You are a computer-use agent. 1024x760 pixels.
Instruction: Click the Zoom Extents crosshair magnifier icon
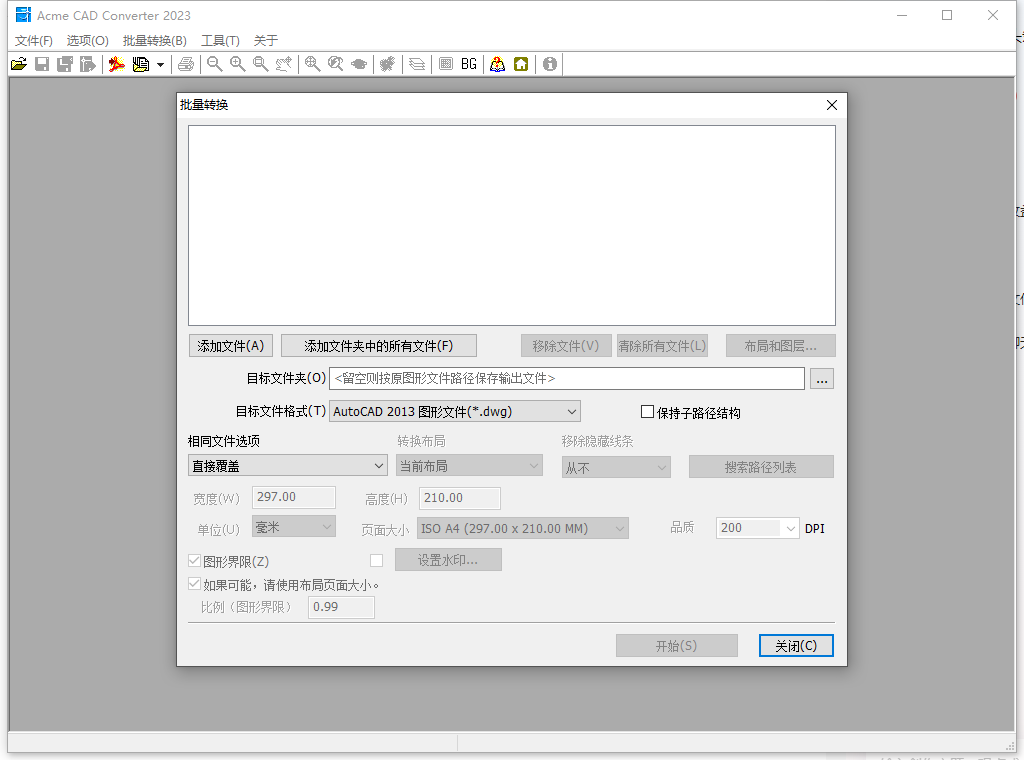pos(313,64)
